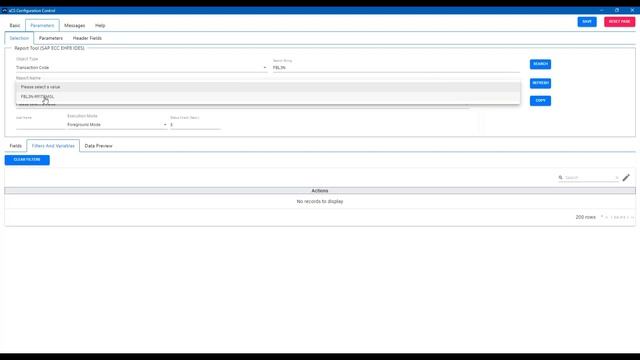Open the 200 rows page-size dropdown
This screenshot has height=360, width=640.
point(588,217)
